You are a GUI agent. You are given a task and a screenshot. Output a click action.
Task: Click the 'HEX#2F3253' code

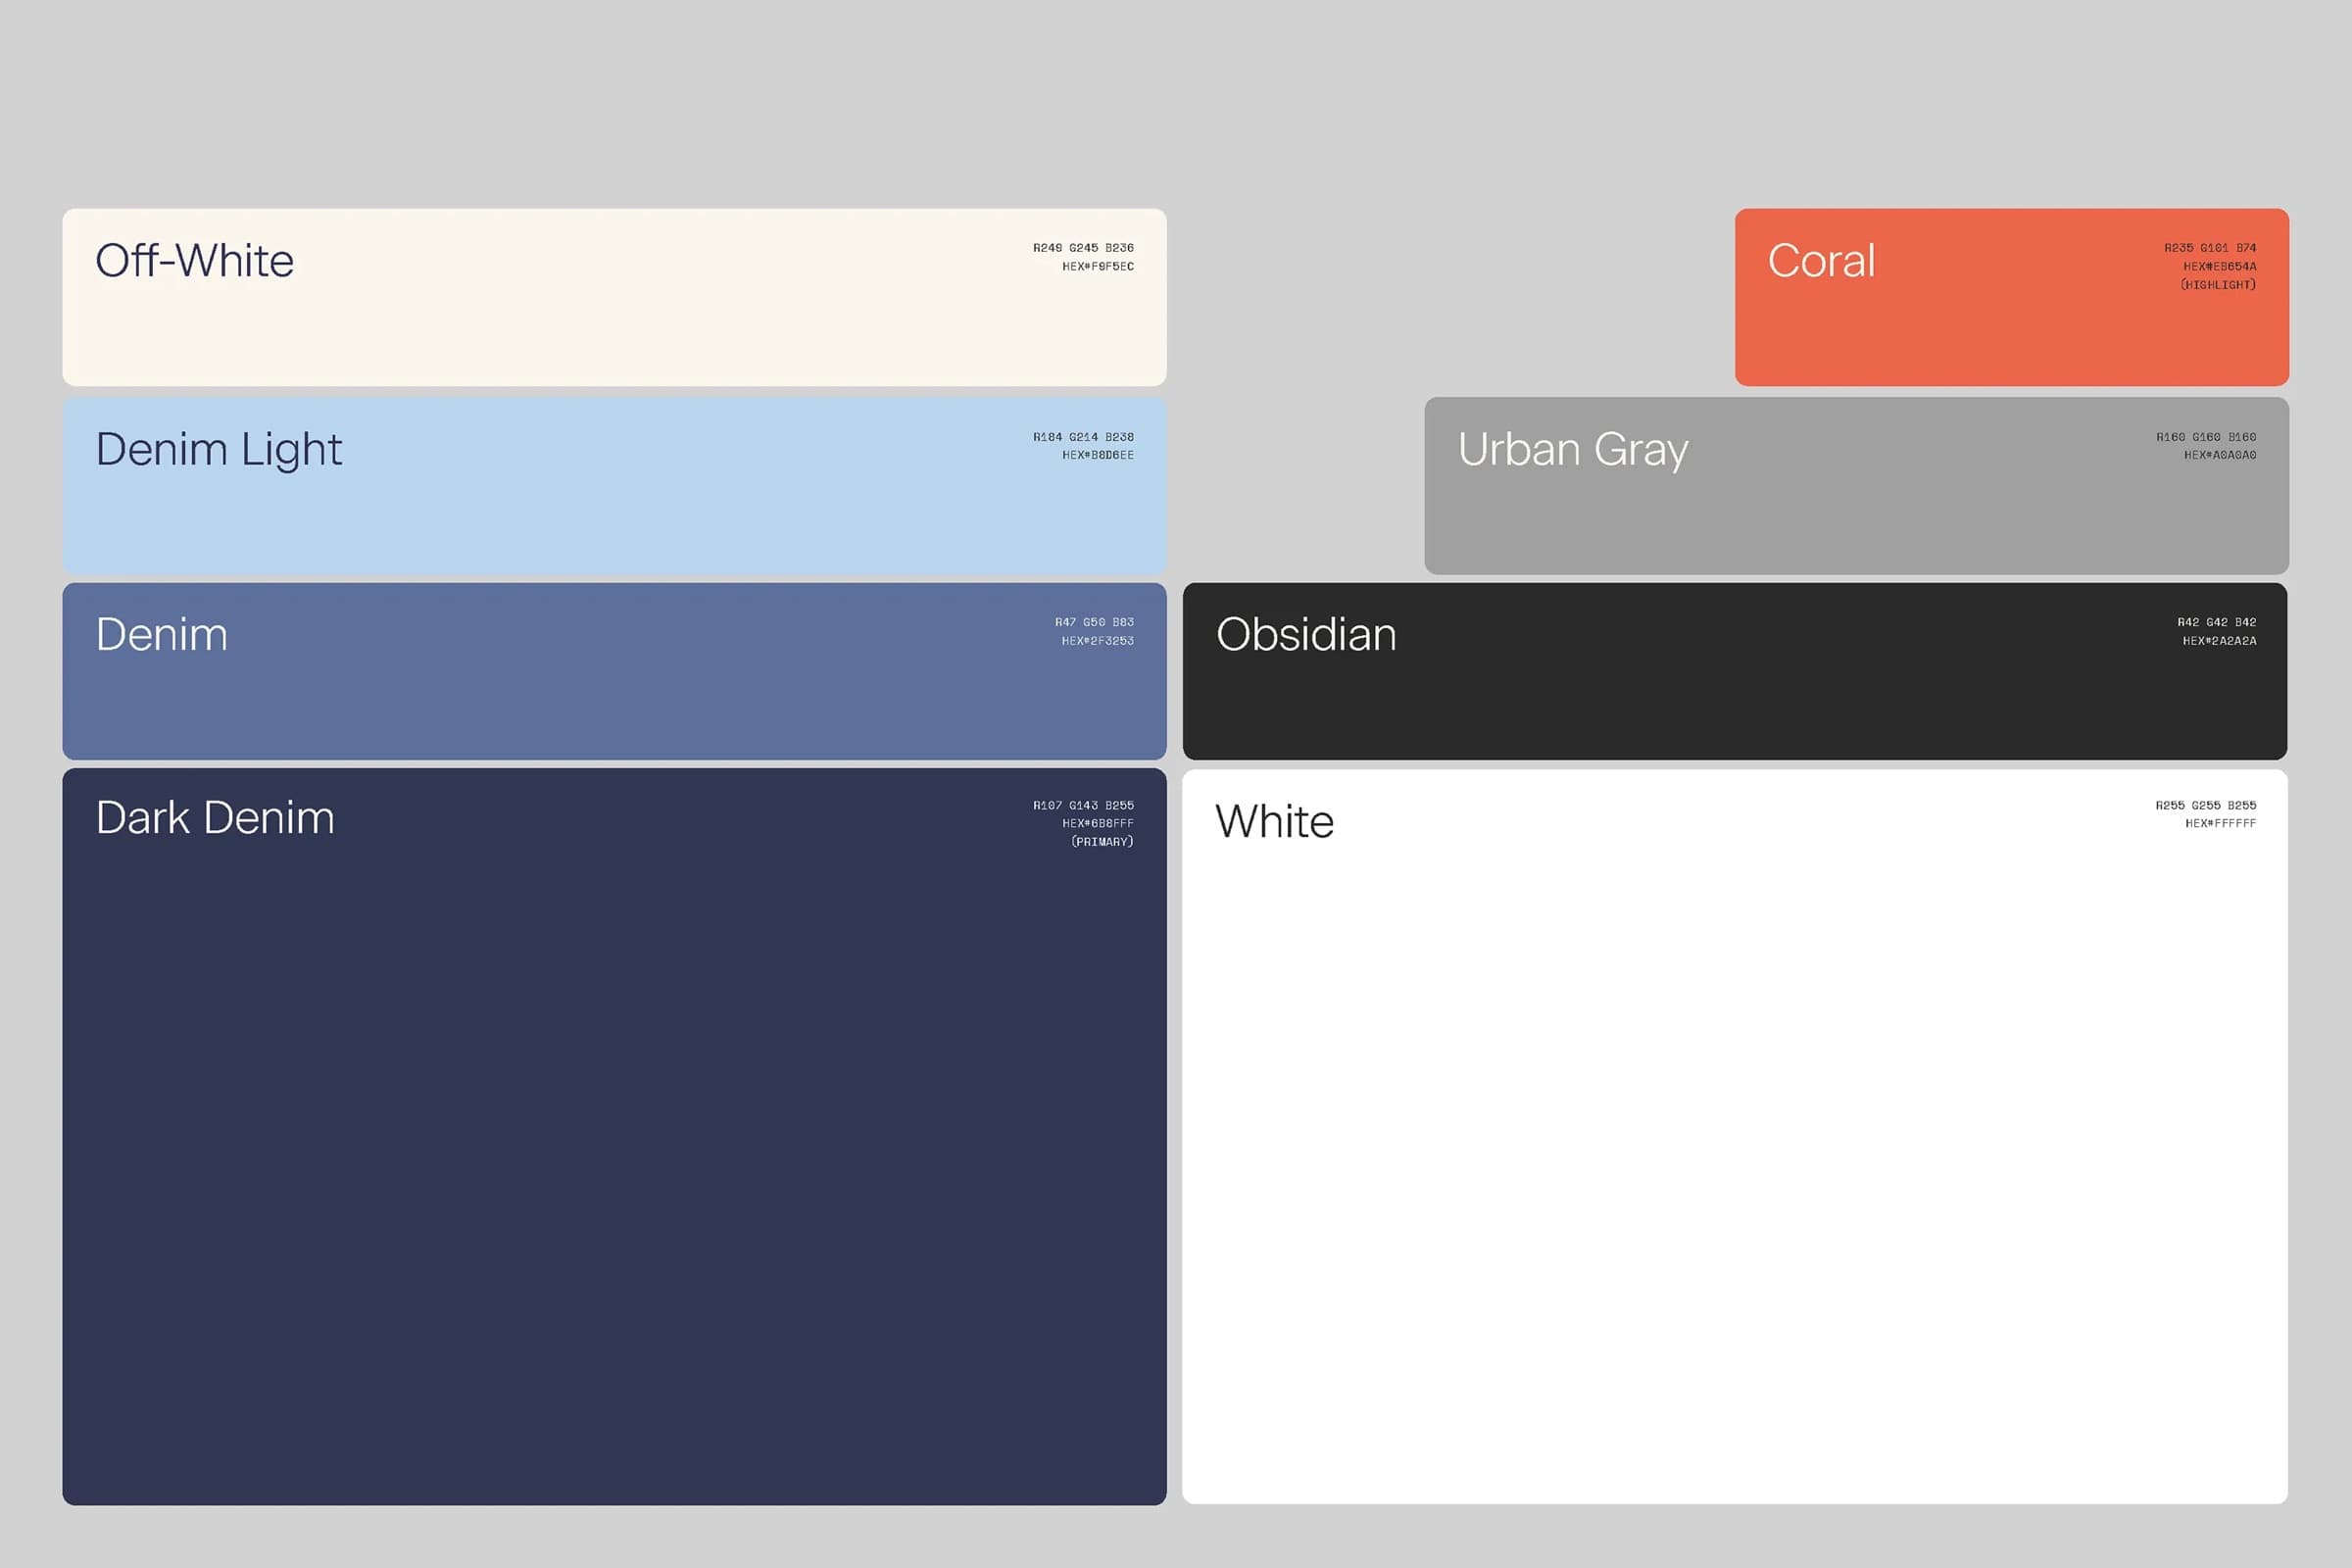(1098, 641)
